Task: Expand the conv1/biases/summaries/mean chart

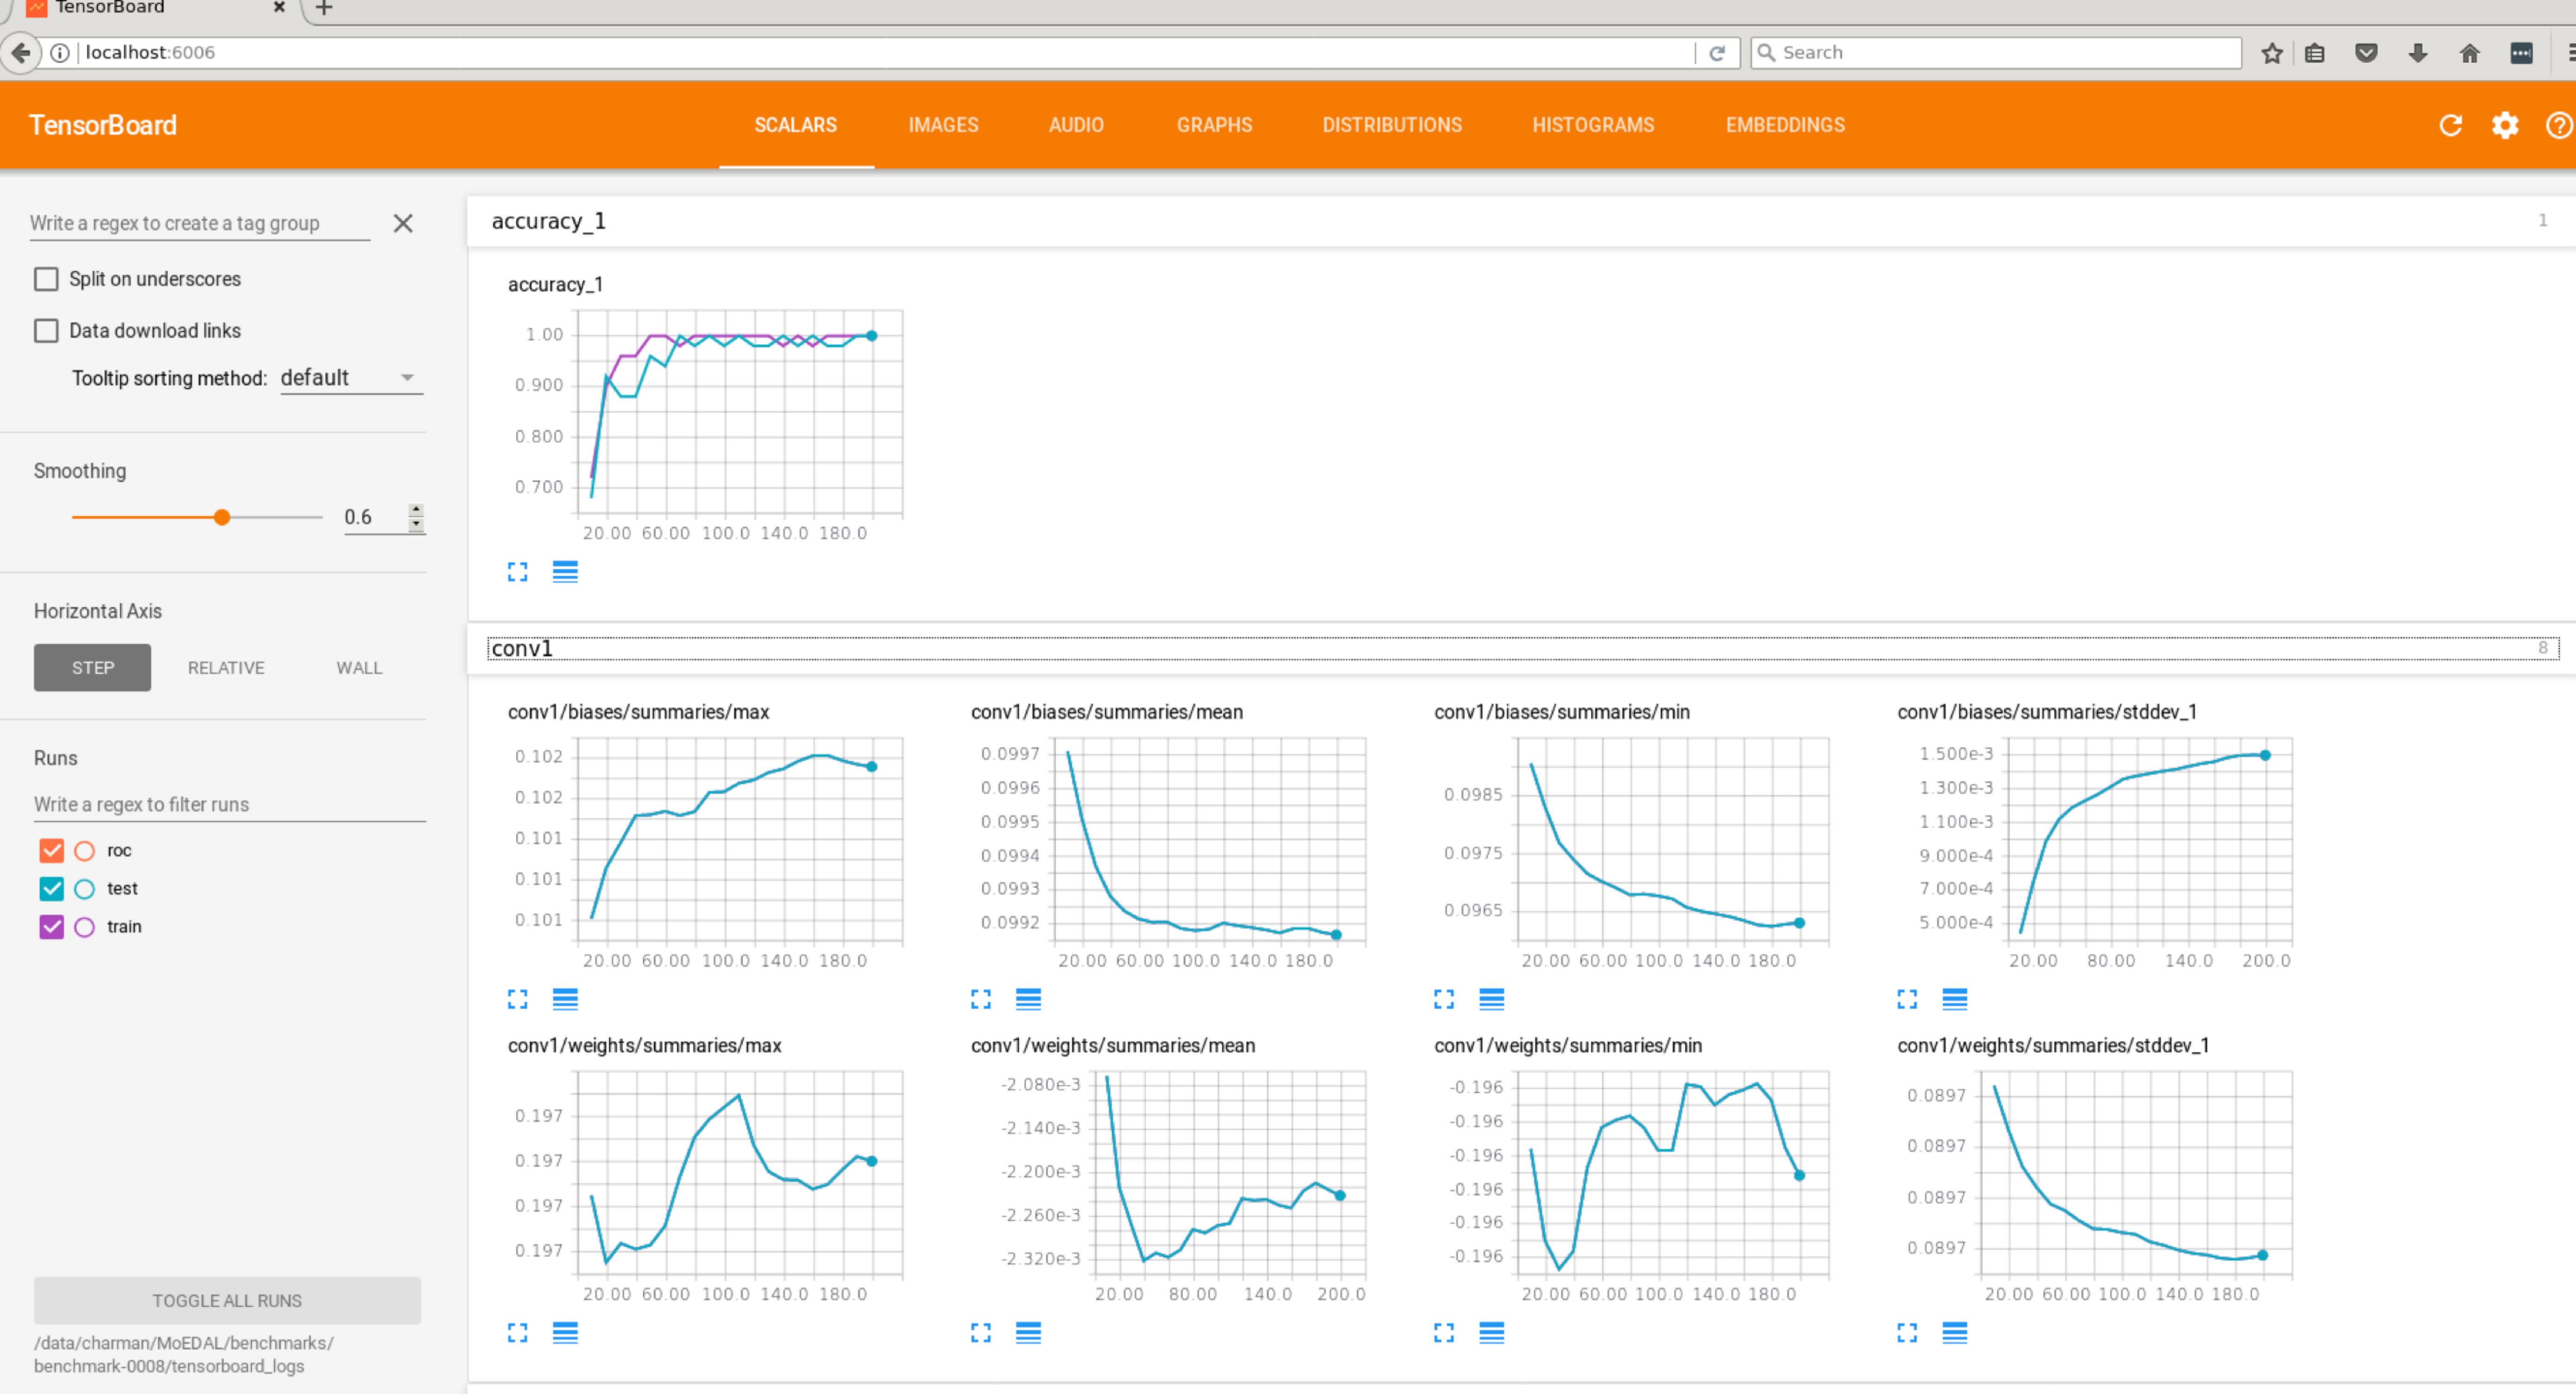Action: [980, 999]
